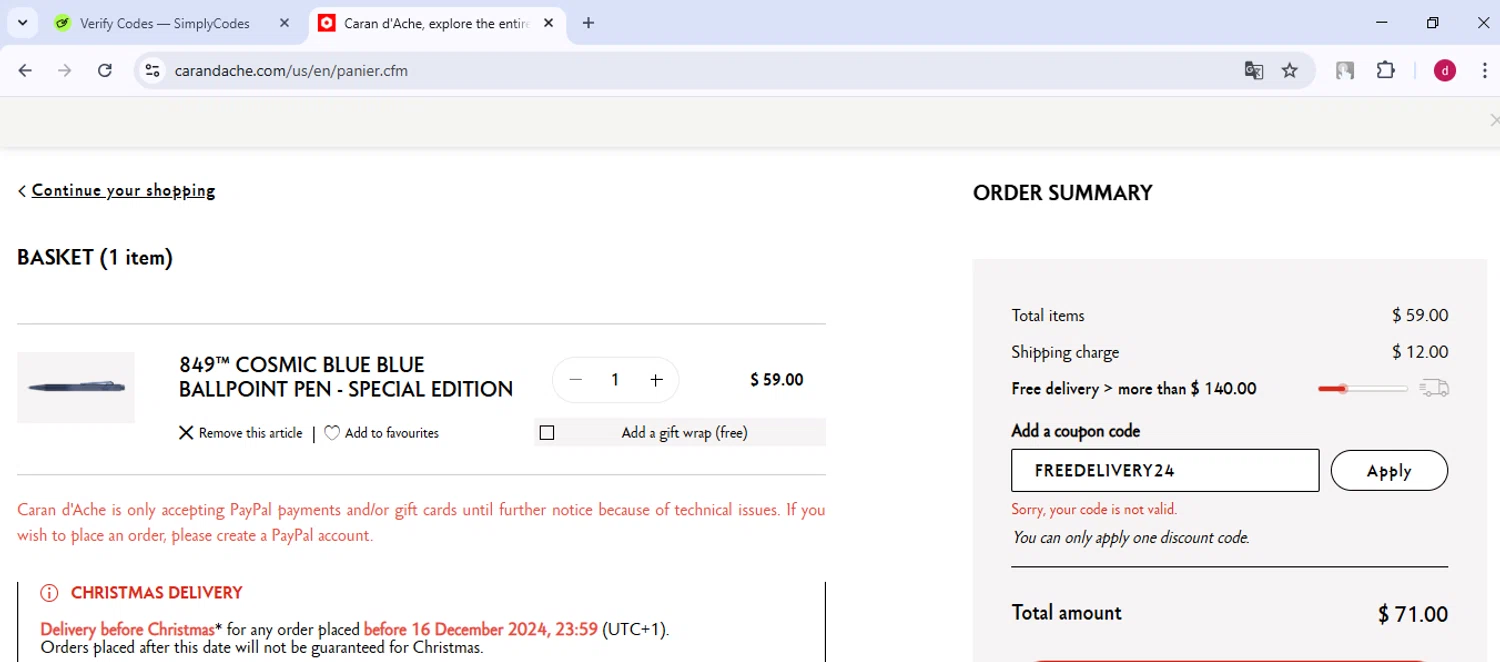Follow the Continue your shopping link

tap(123, 190)
